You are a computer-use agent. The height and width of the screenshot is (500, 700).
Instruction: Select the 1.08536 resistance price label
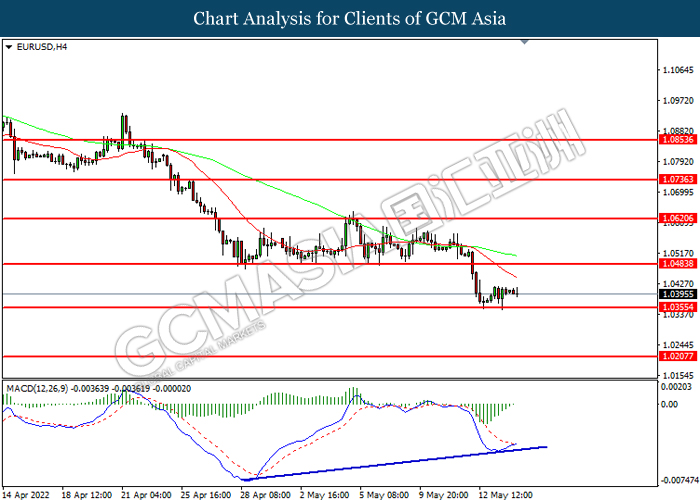[678, 140]
